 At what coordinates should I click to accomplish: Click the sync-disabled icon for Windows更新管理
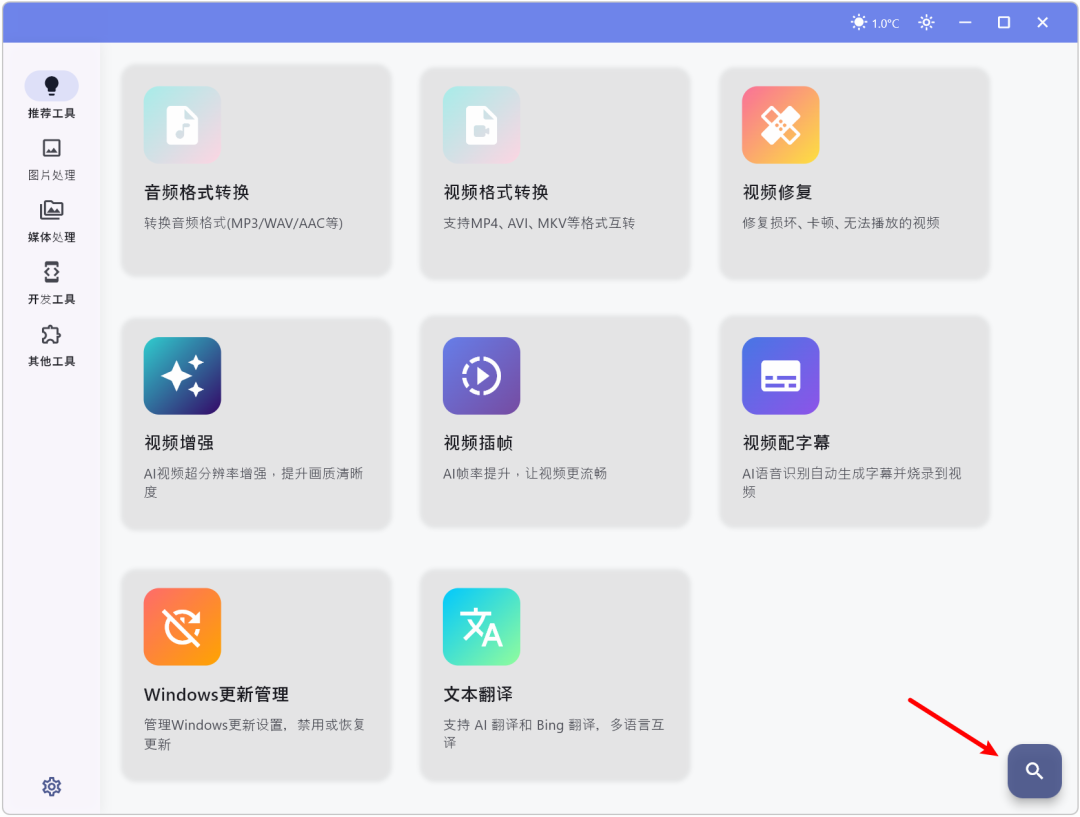coord(183,626)
